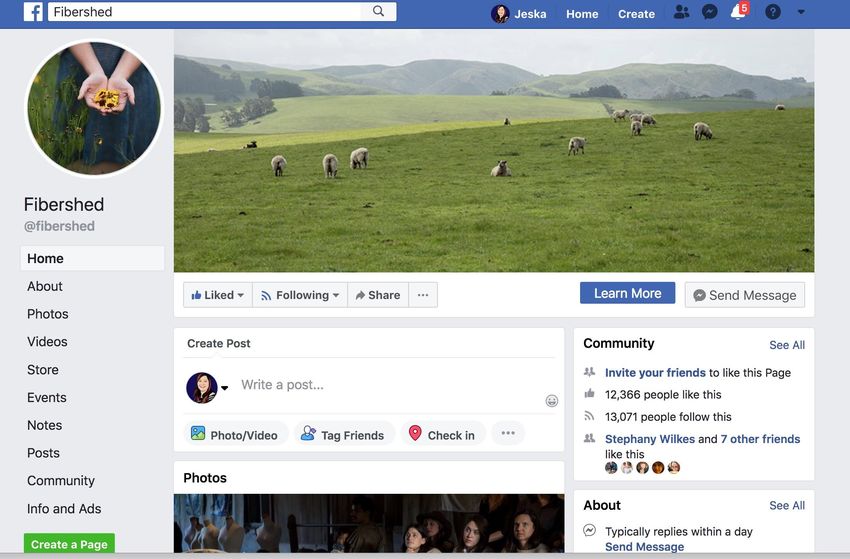Image resolution: width=850 pixels, height=559 pixels.
Task: Open the sheep pasture cover photo
Action: pyautogui.click(x=494, y=151)
